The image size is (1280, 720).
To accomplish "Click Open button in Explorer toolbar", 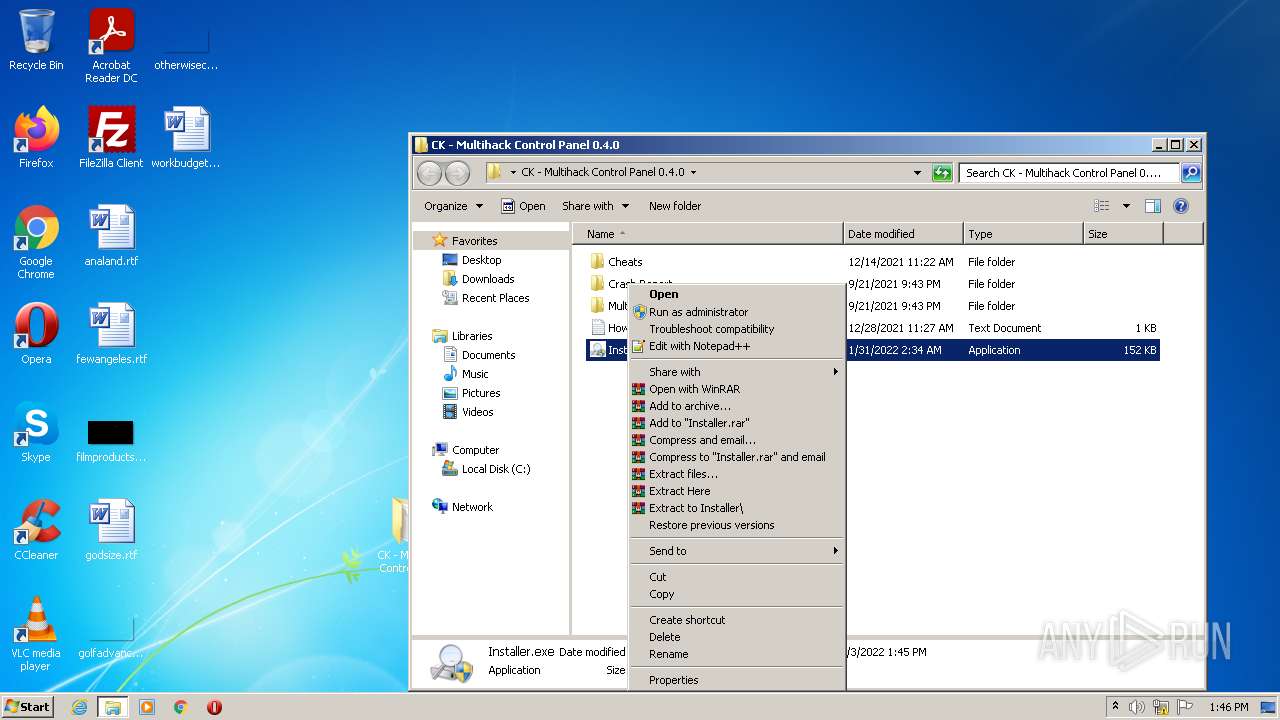I will click(x=523, y=206).
